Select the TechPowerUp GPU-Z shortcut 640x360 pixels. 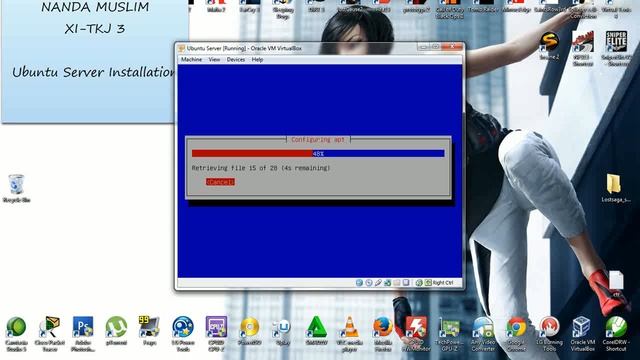tap(449, 333)
